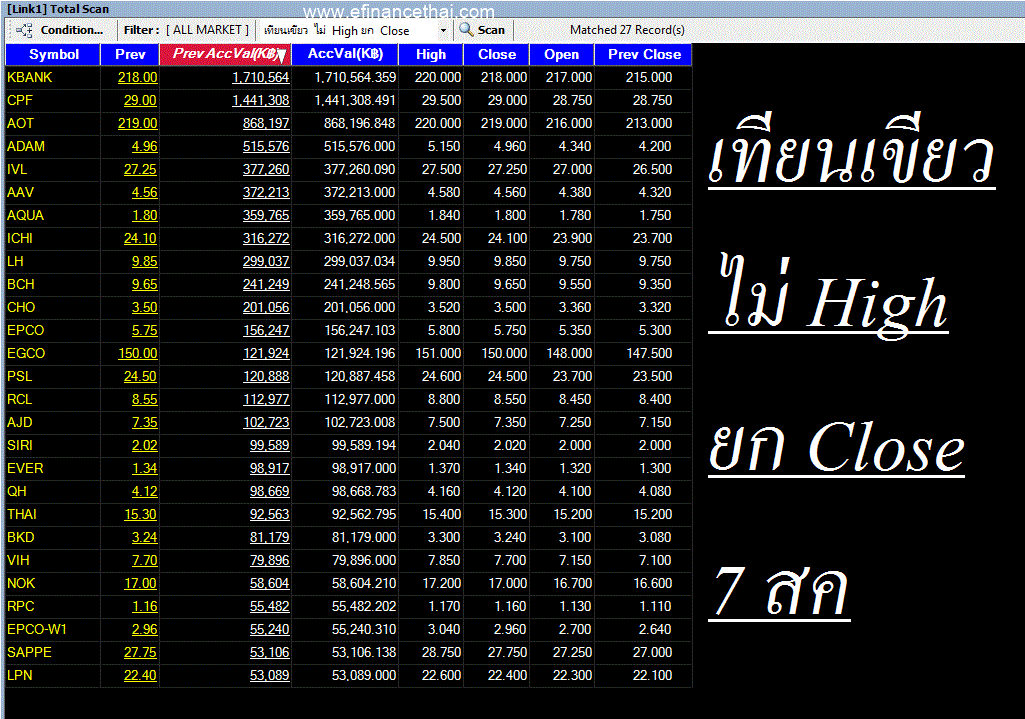Select the BKD symbol
Image resolution: width=1025 pixels, height=719 pixels.
point(21,537)
